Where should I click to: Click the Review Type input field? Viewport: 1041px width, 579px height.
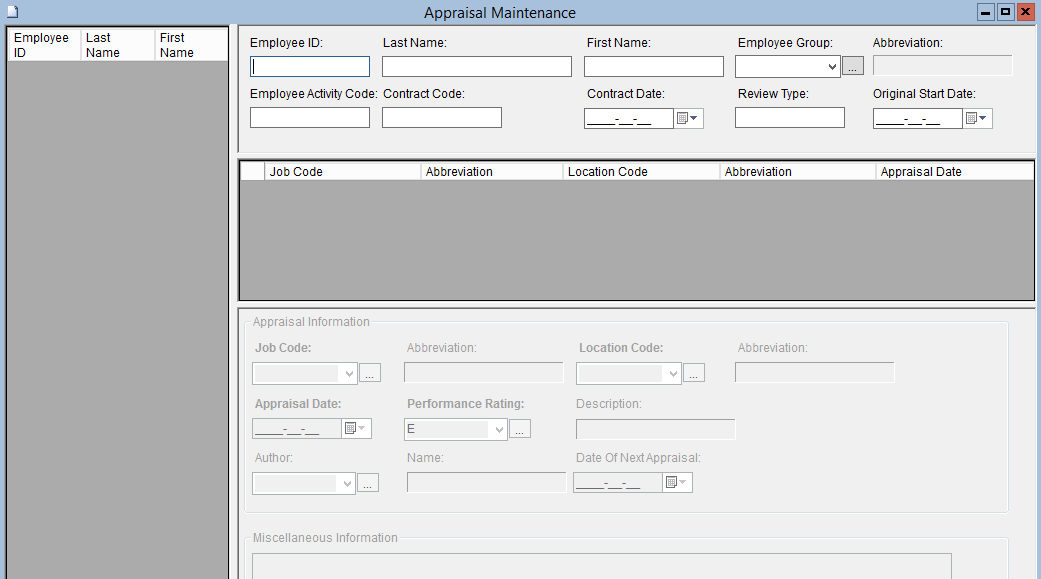[x=789, y=118]
